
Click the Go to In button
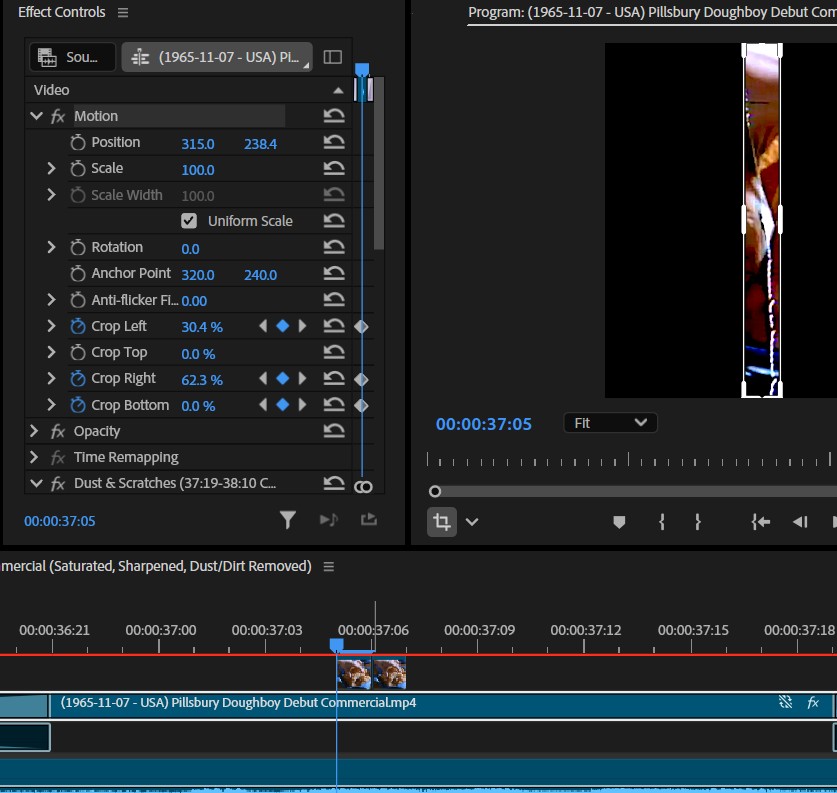(x=761, y=522)
